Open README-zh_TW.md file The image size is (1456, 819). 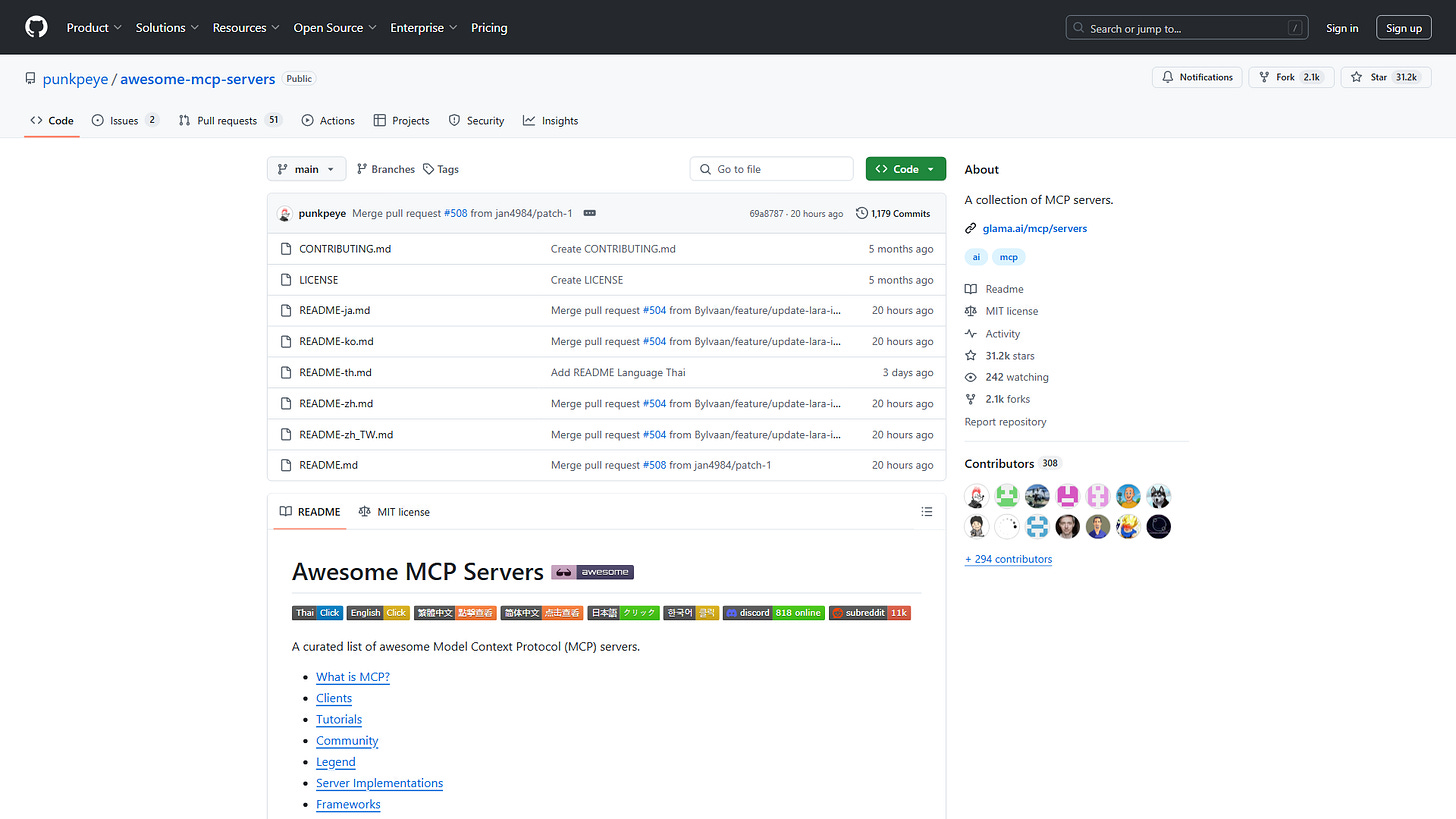346,434
